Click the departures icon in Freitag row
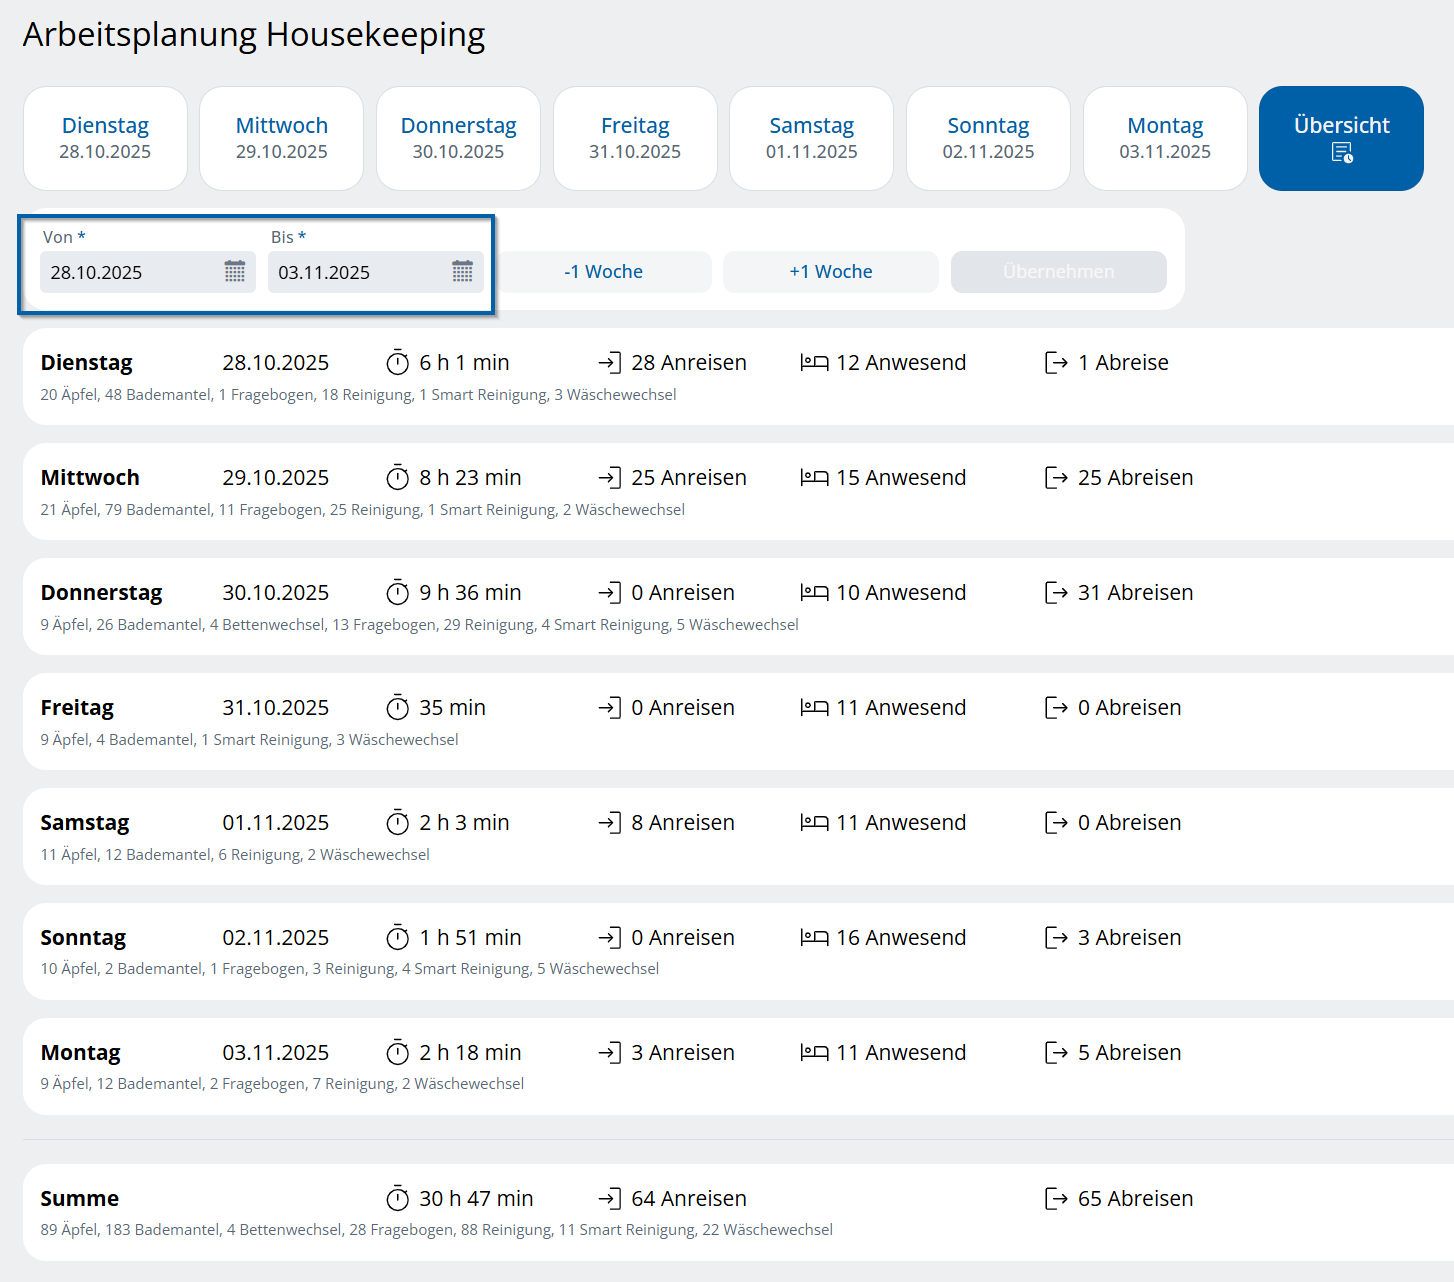The width and height of the screenshot is (1454, 1282). 1056,708
